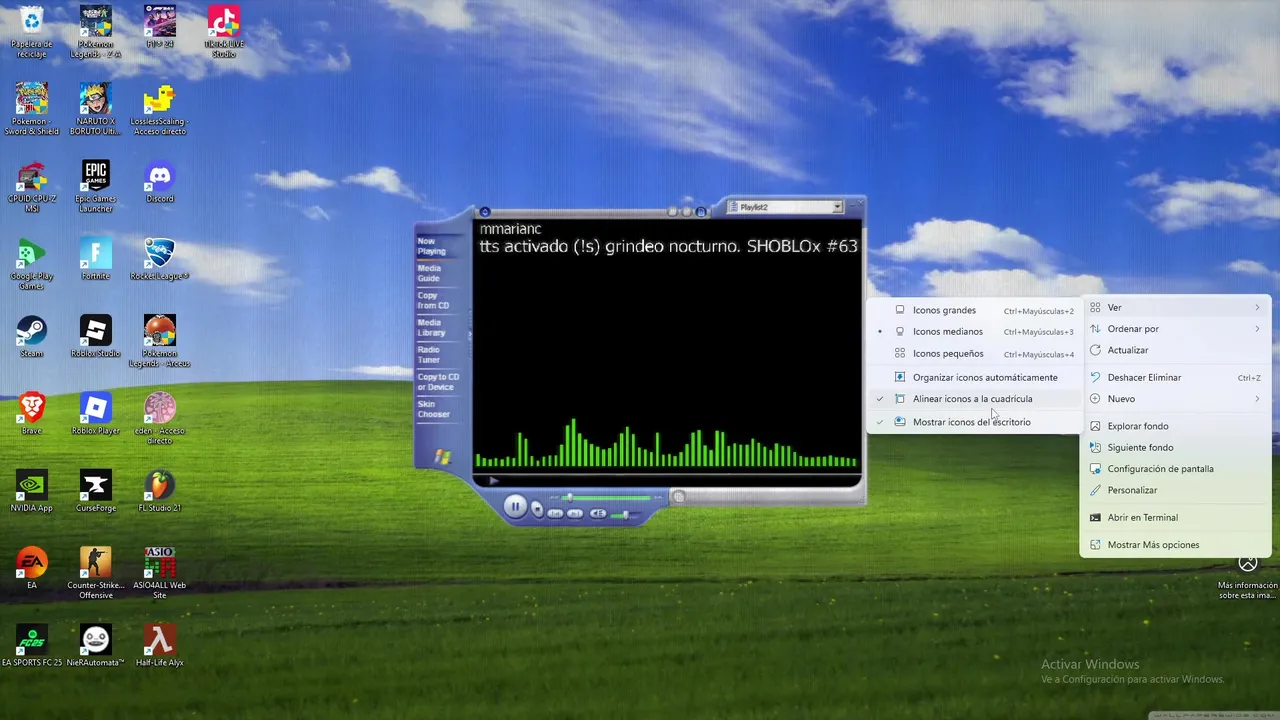Toggle Mostrar iconos del escritorio
1280x720 pixels.
pyautogui.click(x=974, y=421)
